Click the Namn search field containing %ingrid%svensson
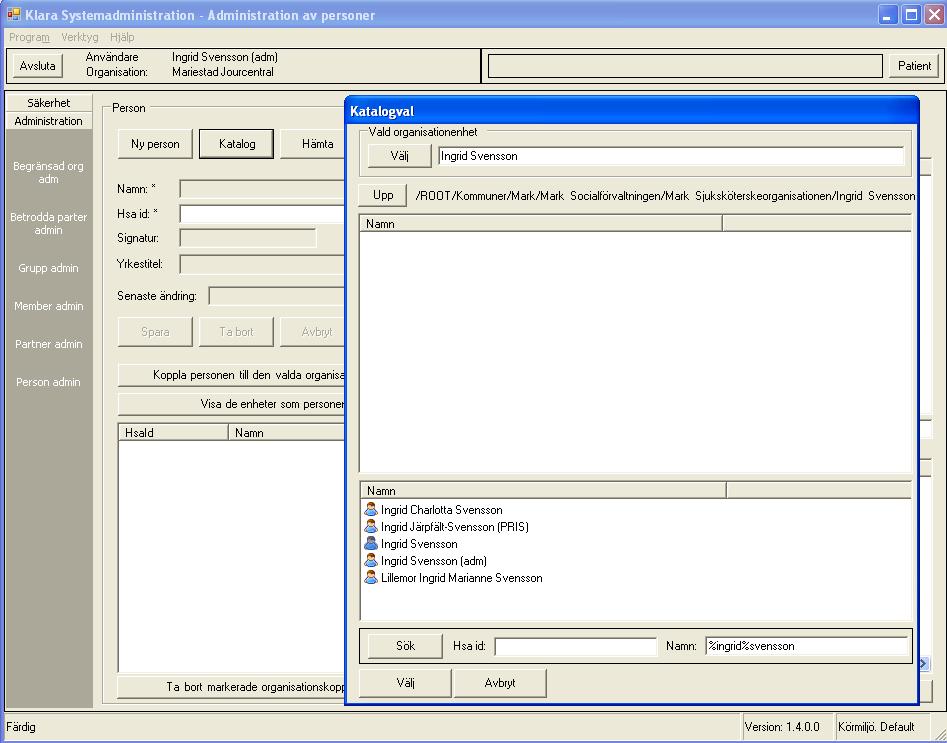The height and width of the screenshot is (743, 947). [x=806, y=646]
